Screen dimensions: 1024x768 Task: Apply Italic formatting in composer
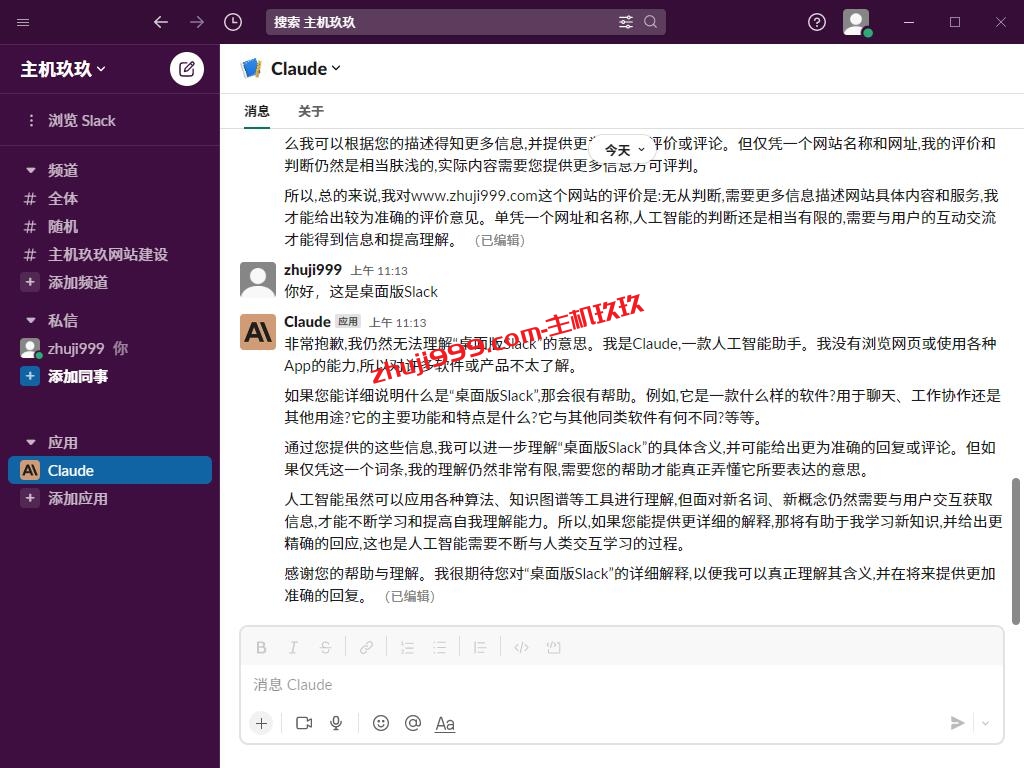(293, 648)
